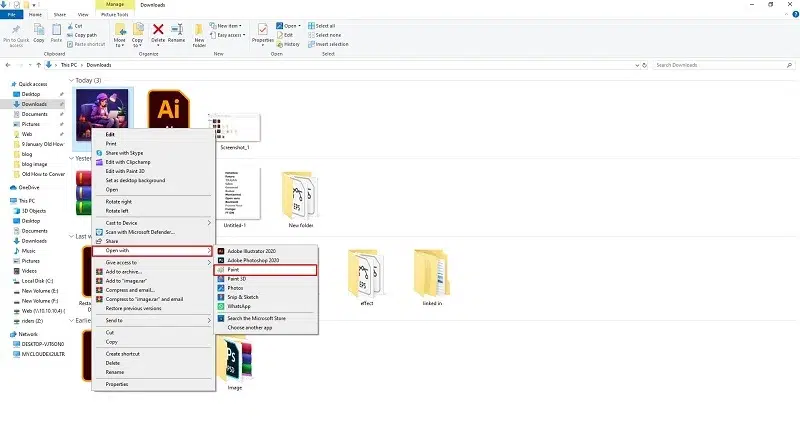
Task: Switch to the Share ribbon tab
Action: click(x=60, y=15)
